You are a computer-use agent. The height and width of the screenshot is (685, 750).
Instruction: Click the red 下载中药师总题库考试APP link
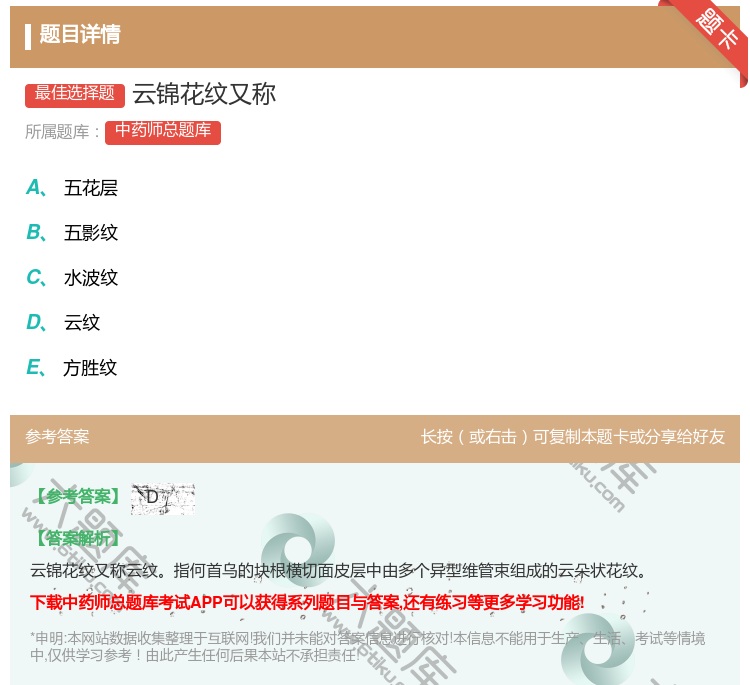(307, 602)
